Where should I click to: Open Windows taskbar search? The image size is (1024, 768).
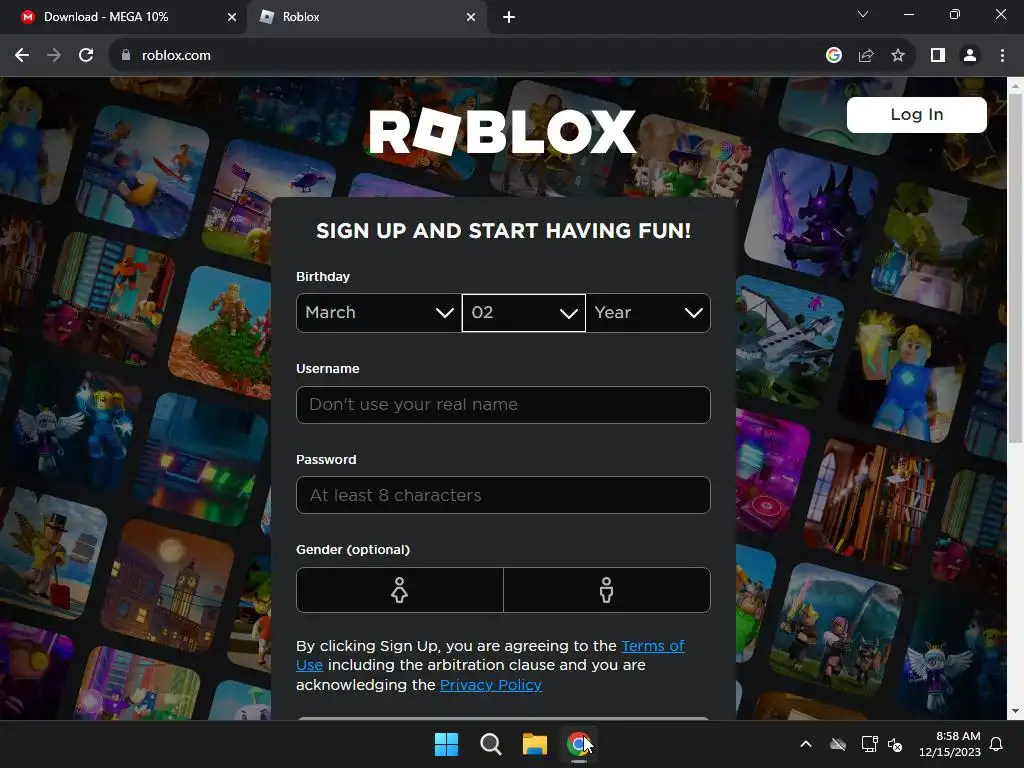coord(490,744)
